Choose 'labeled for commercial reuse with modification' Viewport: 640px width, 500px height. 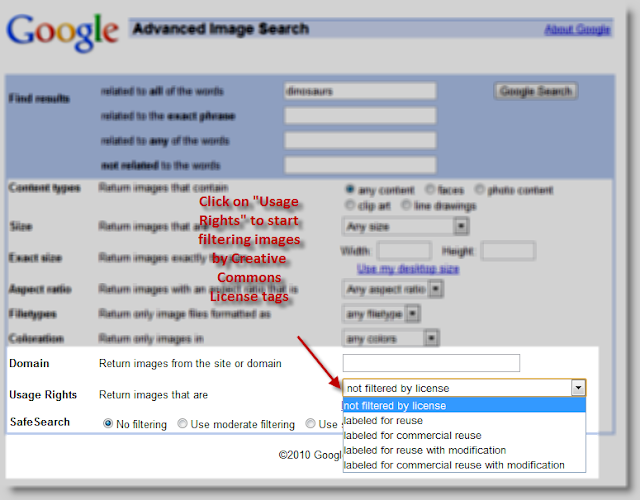point(464,465)
